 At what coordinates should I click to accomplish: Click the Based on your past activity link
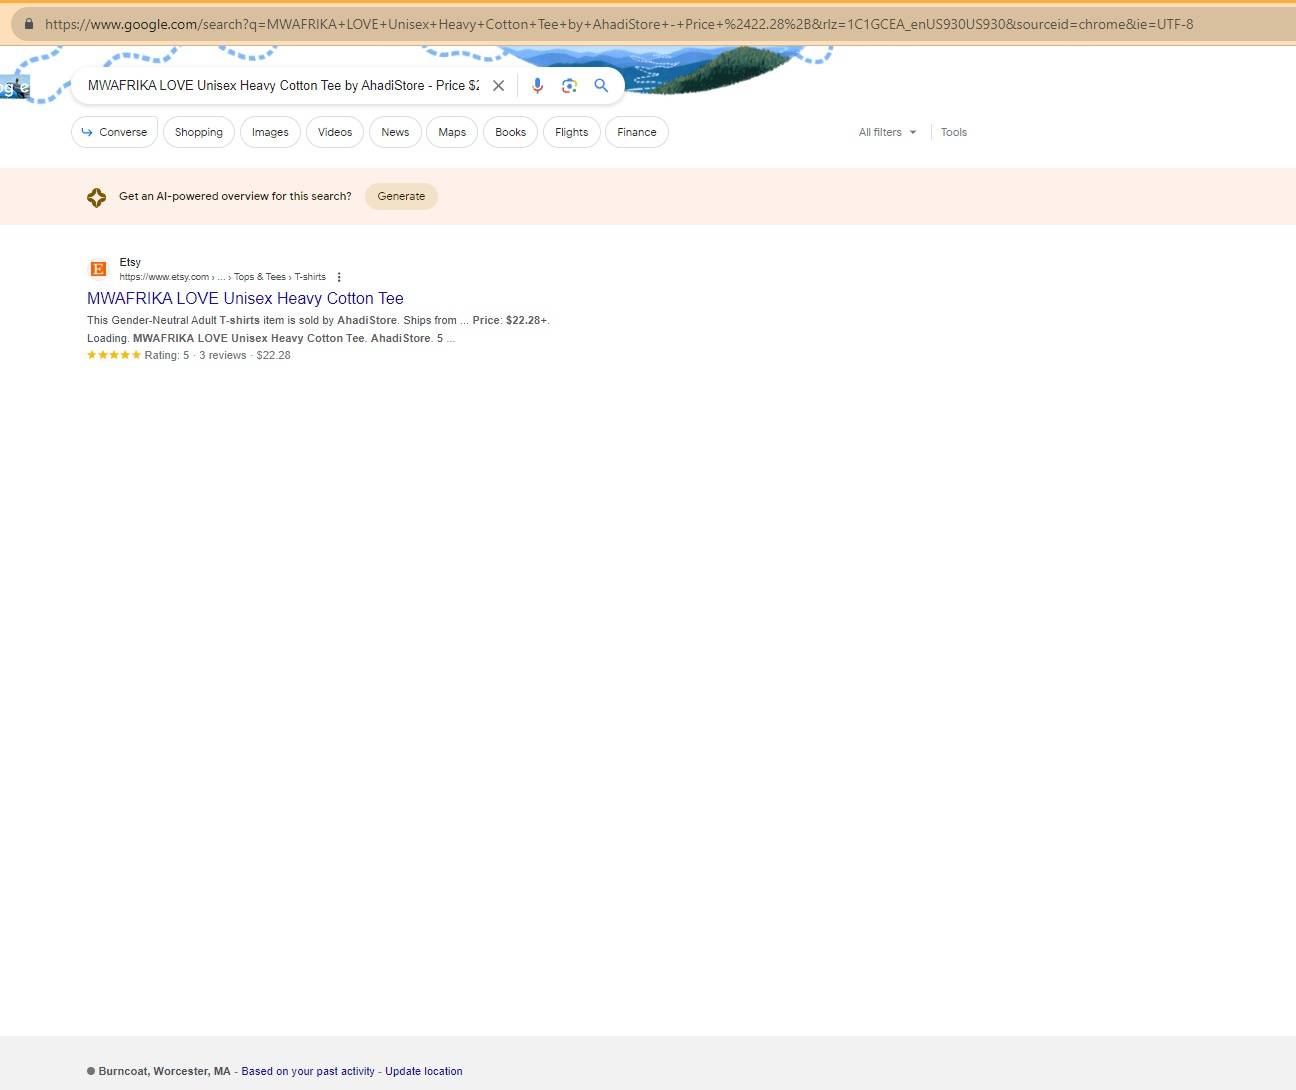pyautogui.click(x=308, y=1071)
